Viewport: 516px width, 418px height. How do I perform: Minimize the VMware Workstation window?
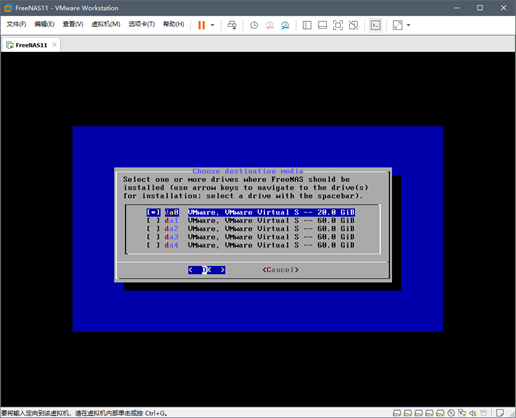[457, 8]
